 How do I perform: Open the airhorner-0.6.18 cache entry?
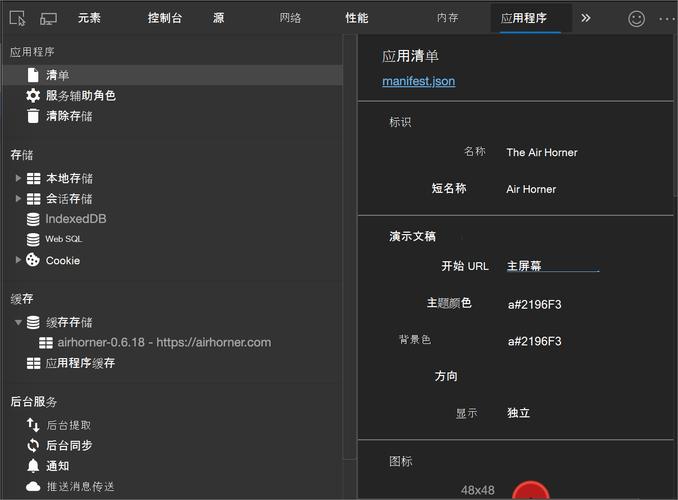164,343
